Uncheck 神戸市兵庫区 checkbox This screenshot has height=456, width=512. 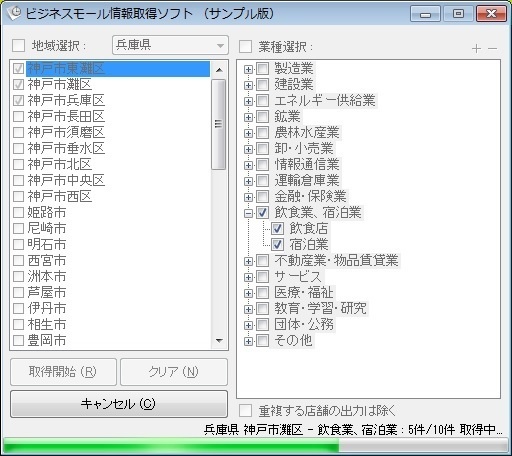[x=18, y=100]
